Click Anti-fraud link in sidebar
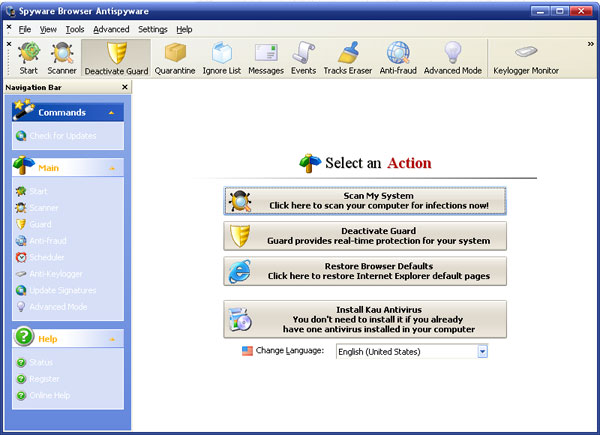 (41, 241)
